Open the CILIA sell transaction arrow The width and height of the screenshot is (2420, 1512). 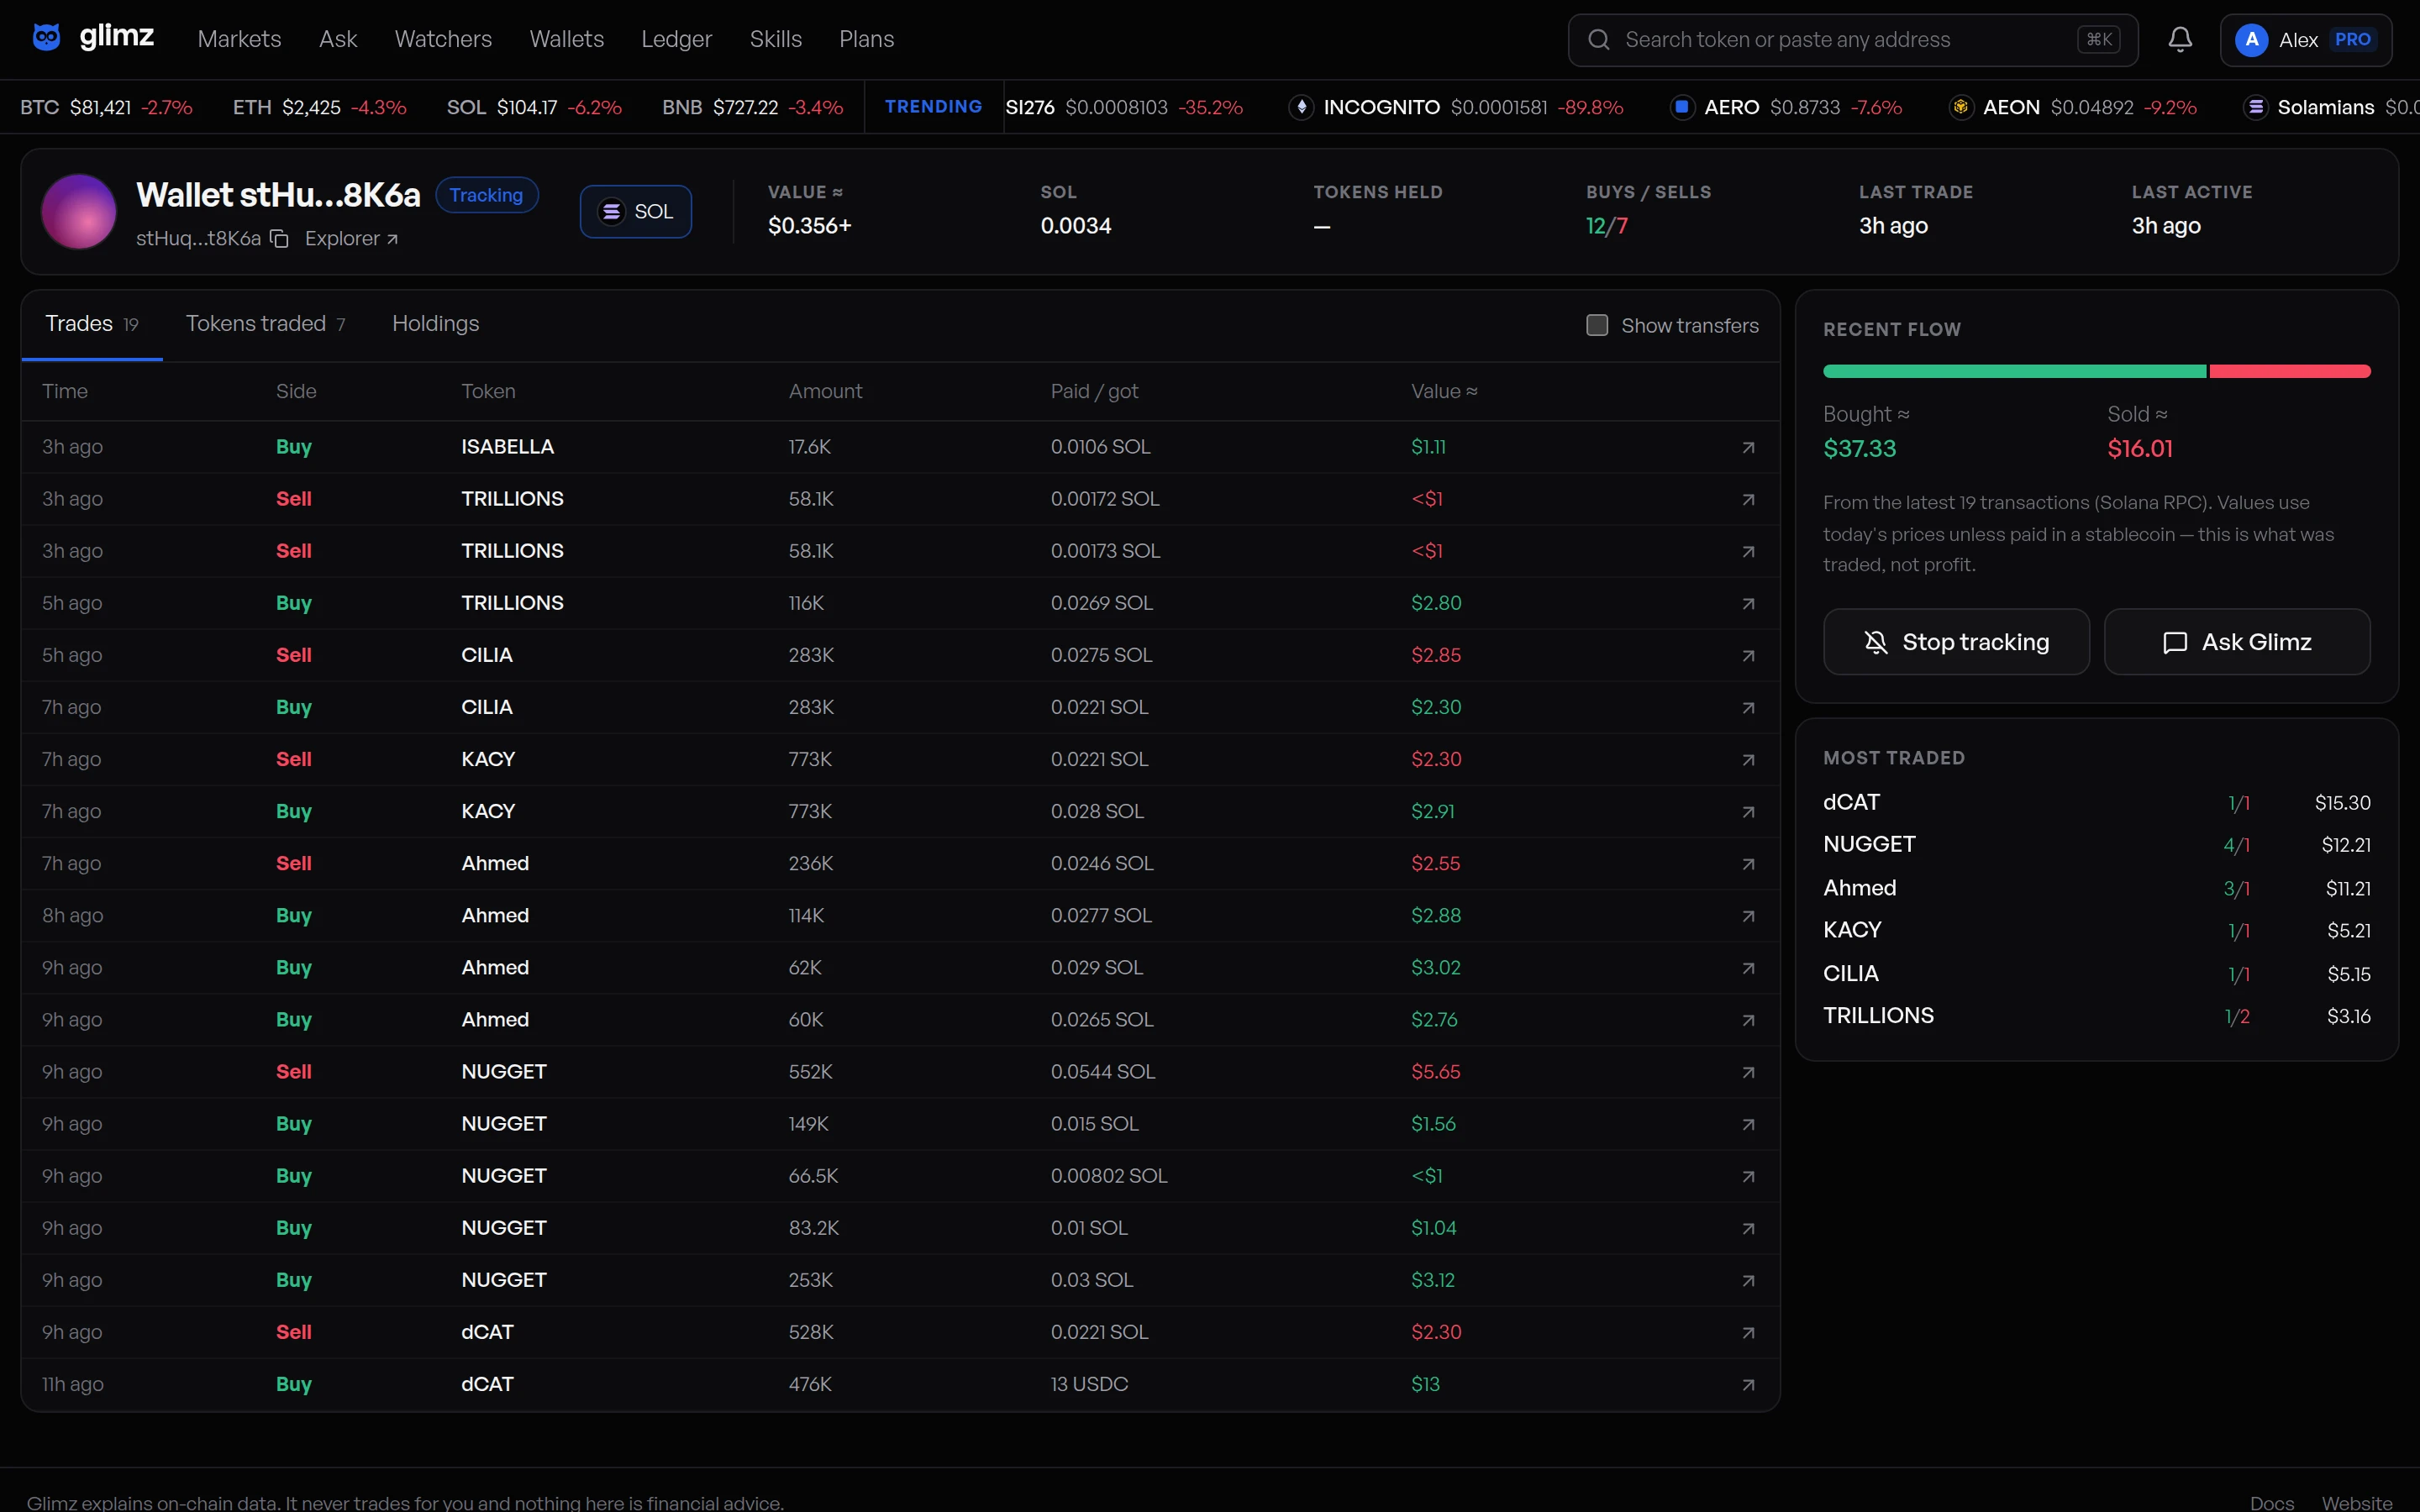pyautogui.click(x=1748, y=655)
